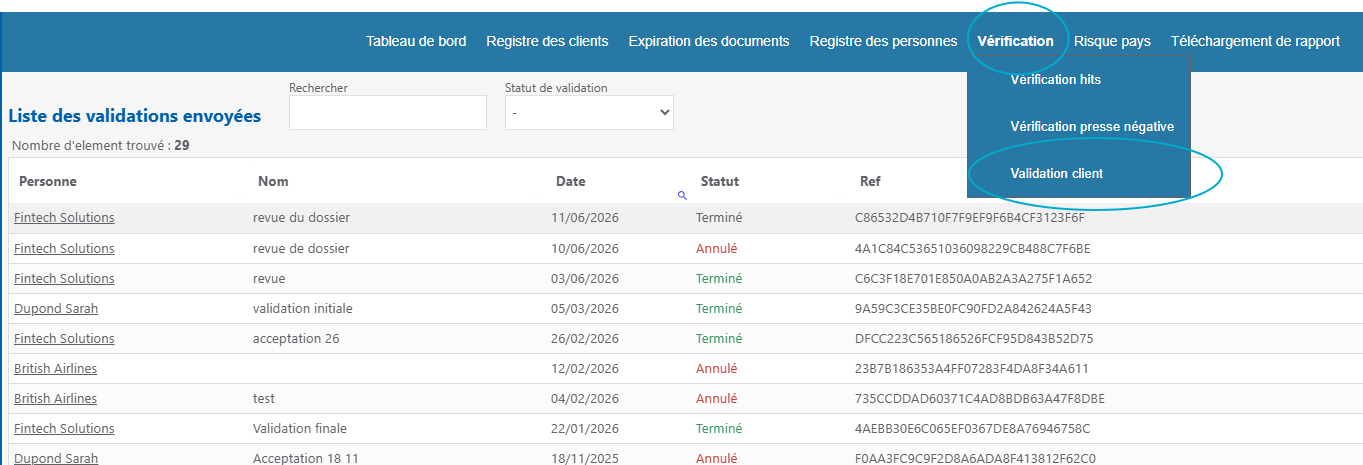Select reference 4A1C84C53651036098229CB488C7F6BE
The image size is (1363, 465).
(x=973, y=248)
